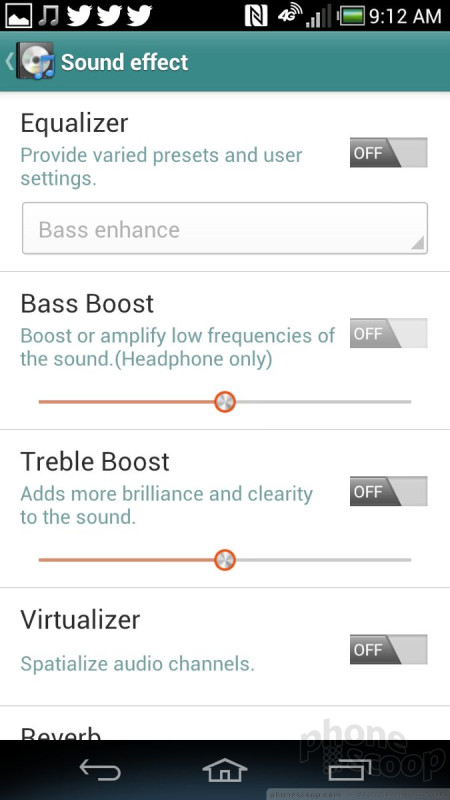Tap the Reverb setting row
Viewport: 450px width, 800px height.
click(225, 724)
